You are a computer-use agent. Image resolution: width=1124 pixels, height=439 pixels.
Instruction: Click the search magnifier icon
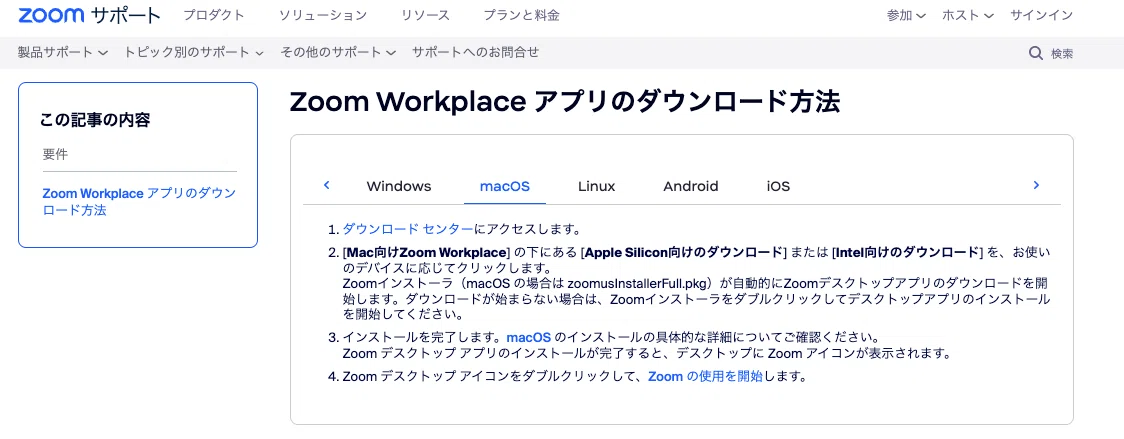1036,53
